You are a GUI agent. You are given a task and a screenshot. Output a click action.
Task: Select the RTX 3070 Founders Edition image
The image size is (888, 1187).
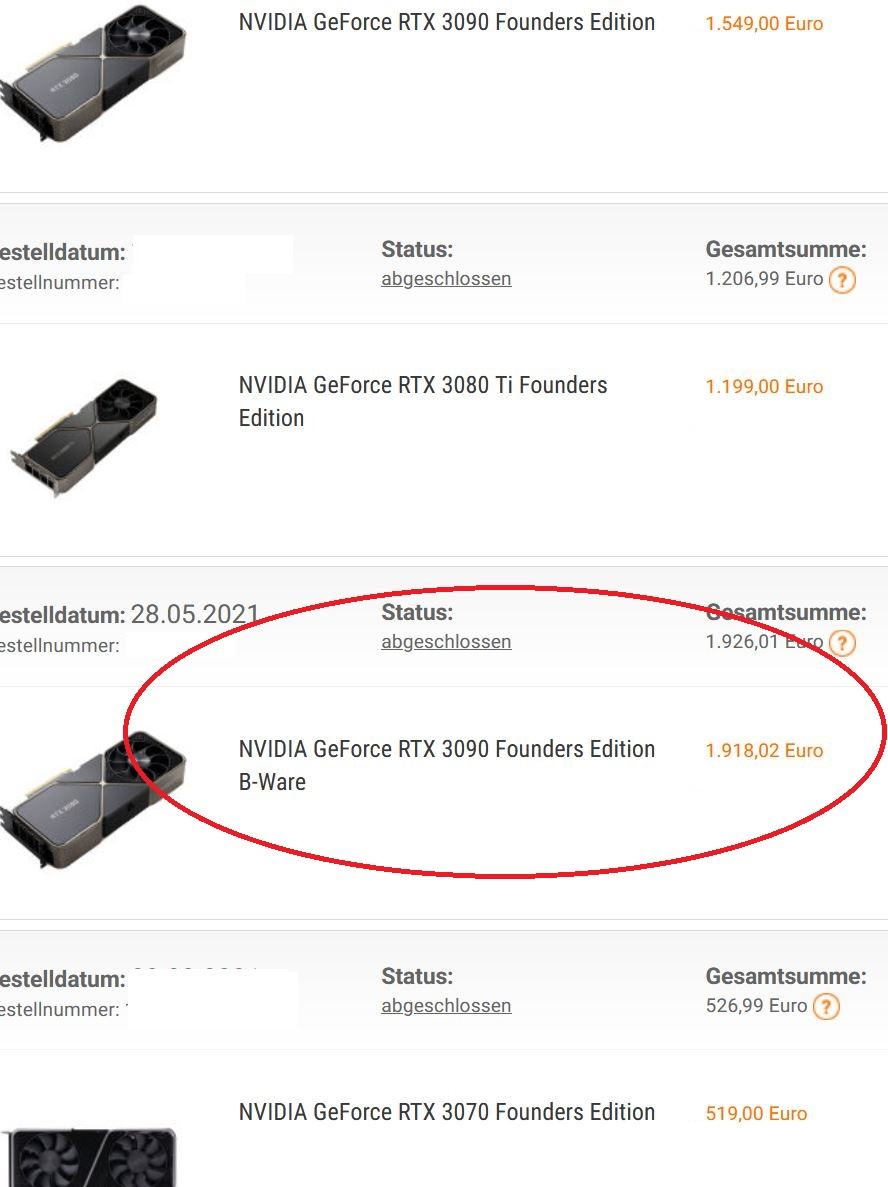tap(90, 1155)
